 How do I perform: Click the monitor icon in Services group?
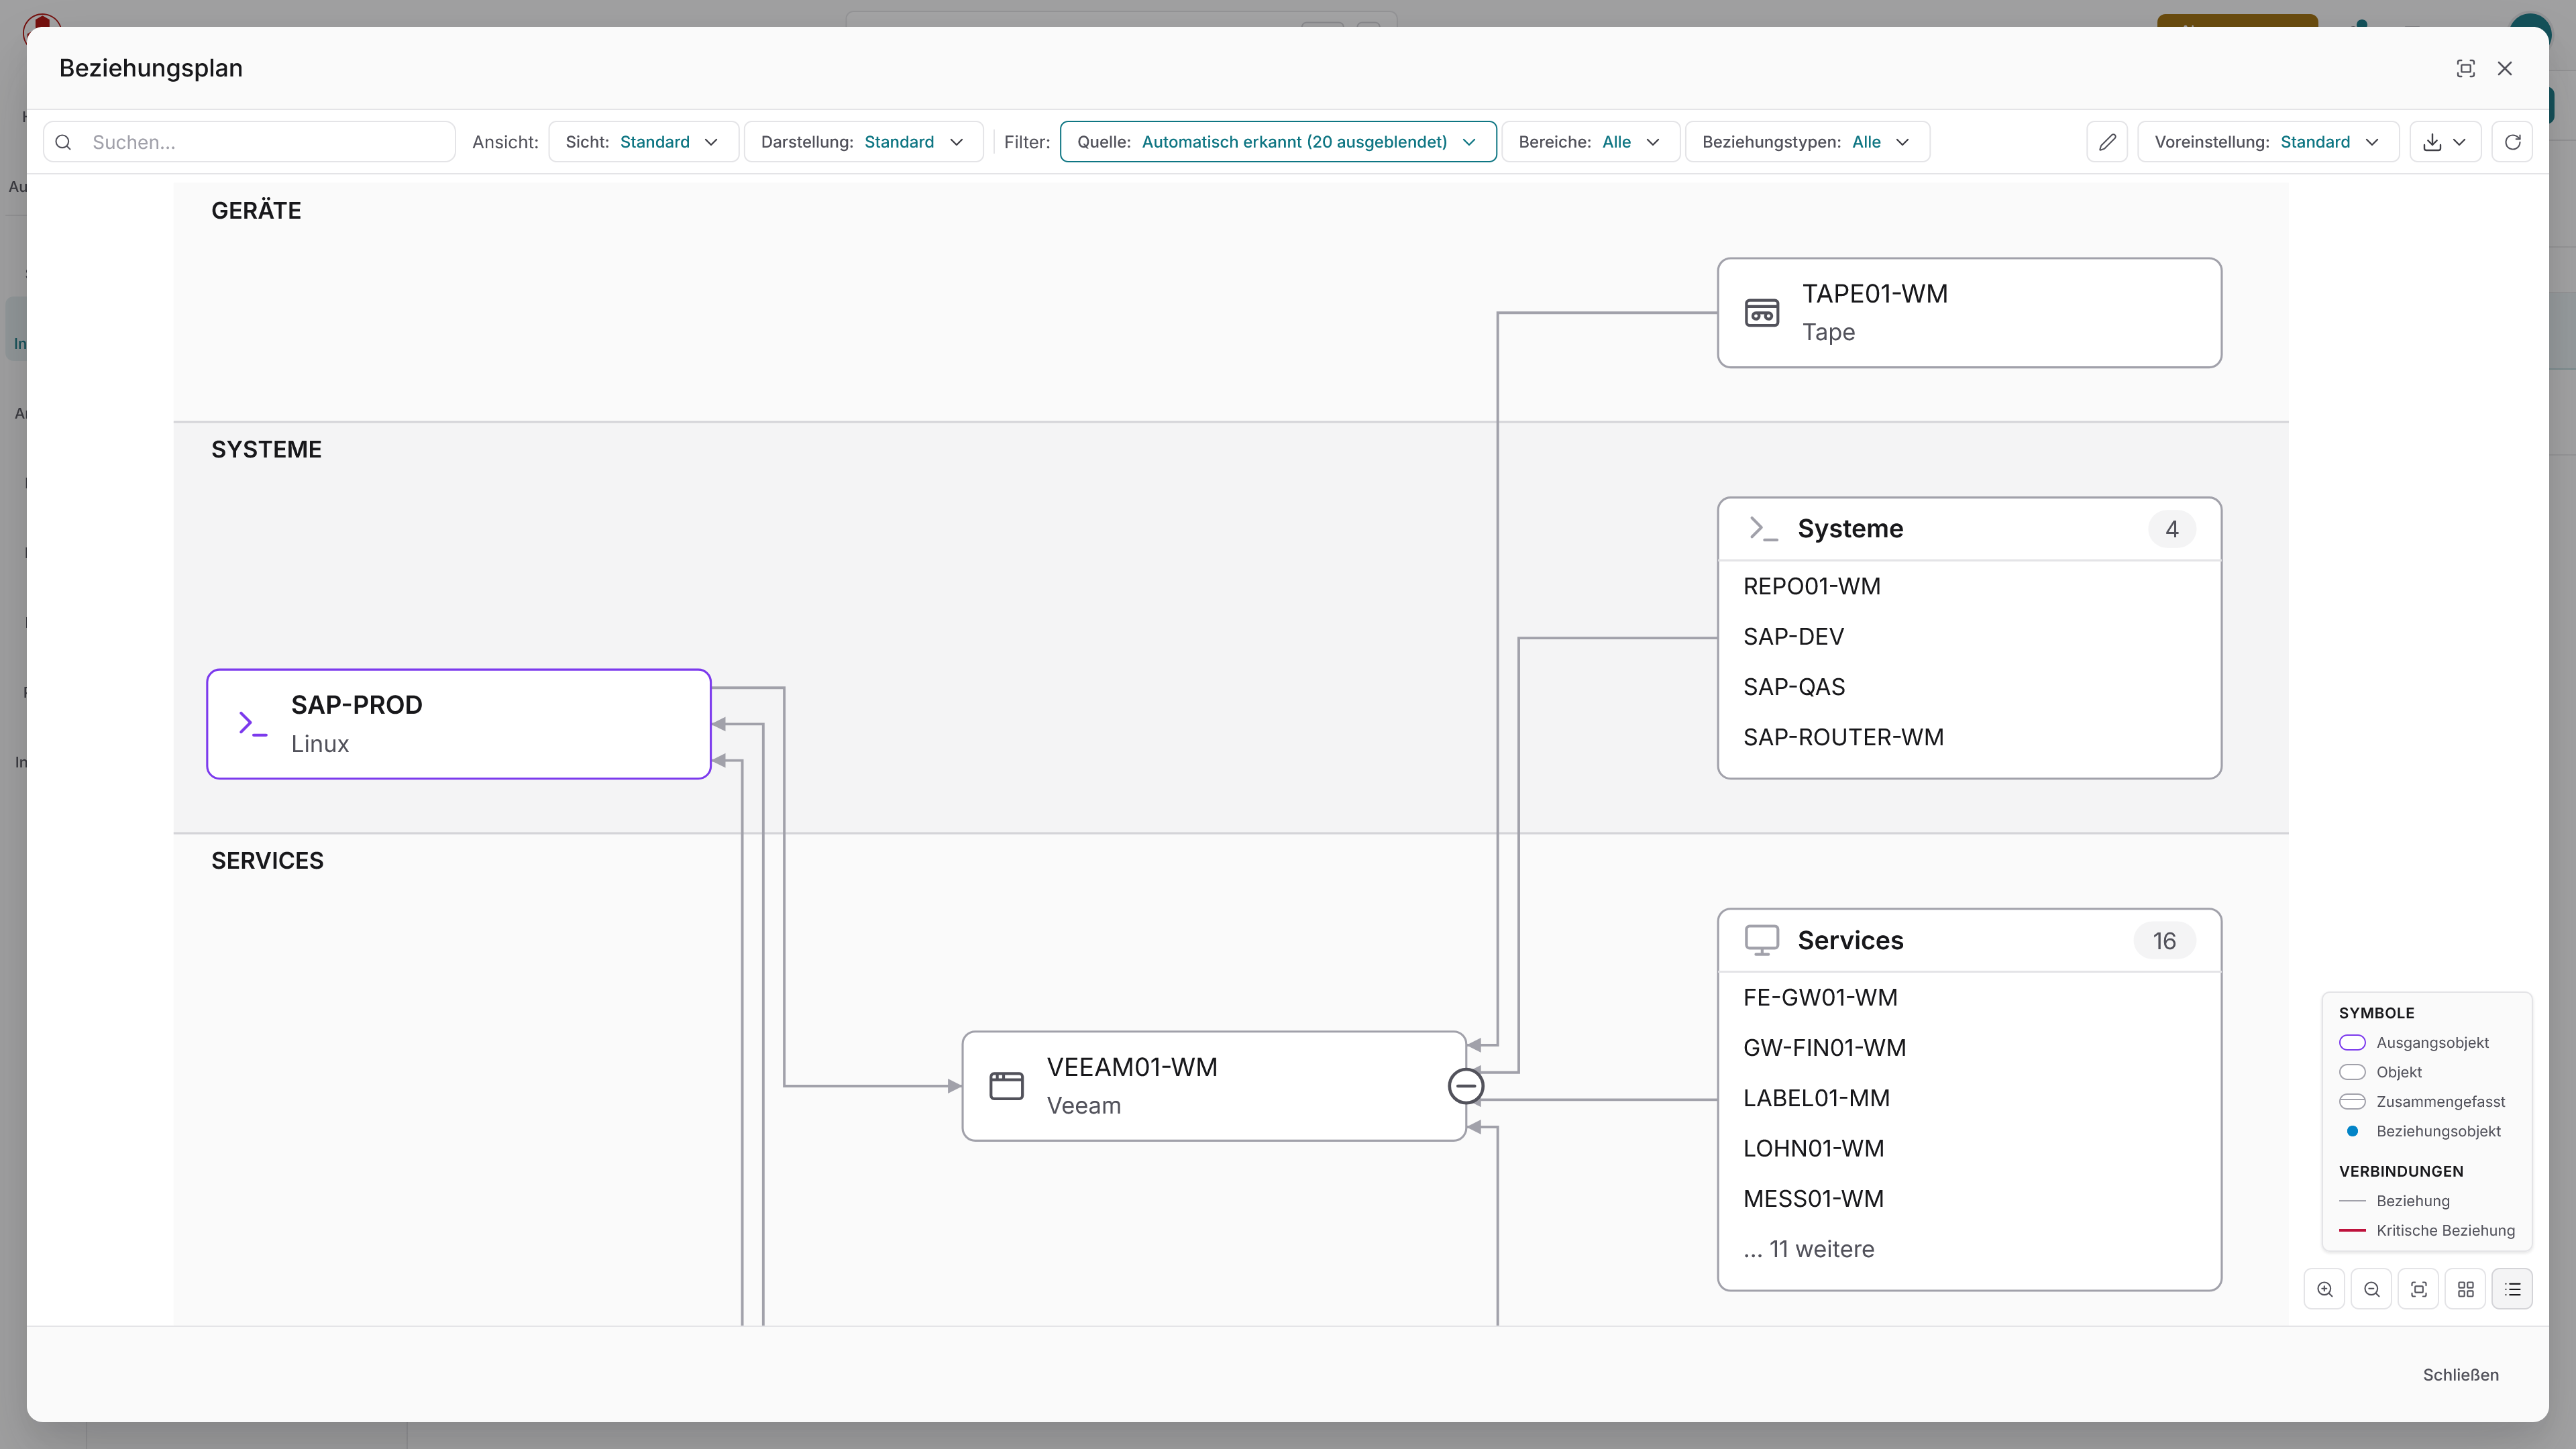[1762, 940]
